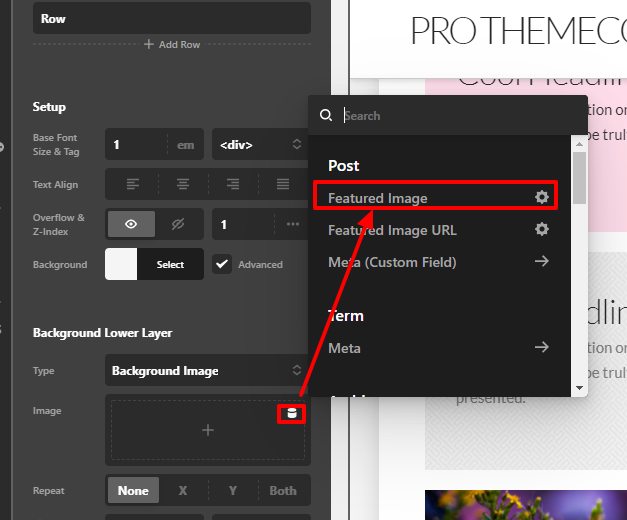Set overflow to visible eye icon

click(131, 224)
